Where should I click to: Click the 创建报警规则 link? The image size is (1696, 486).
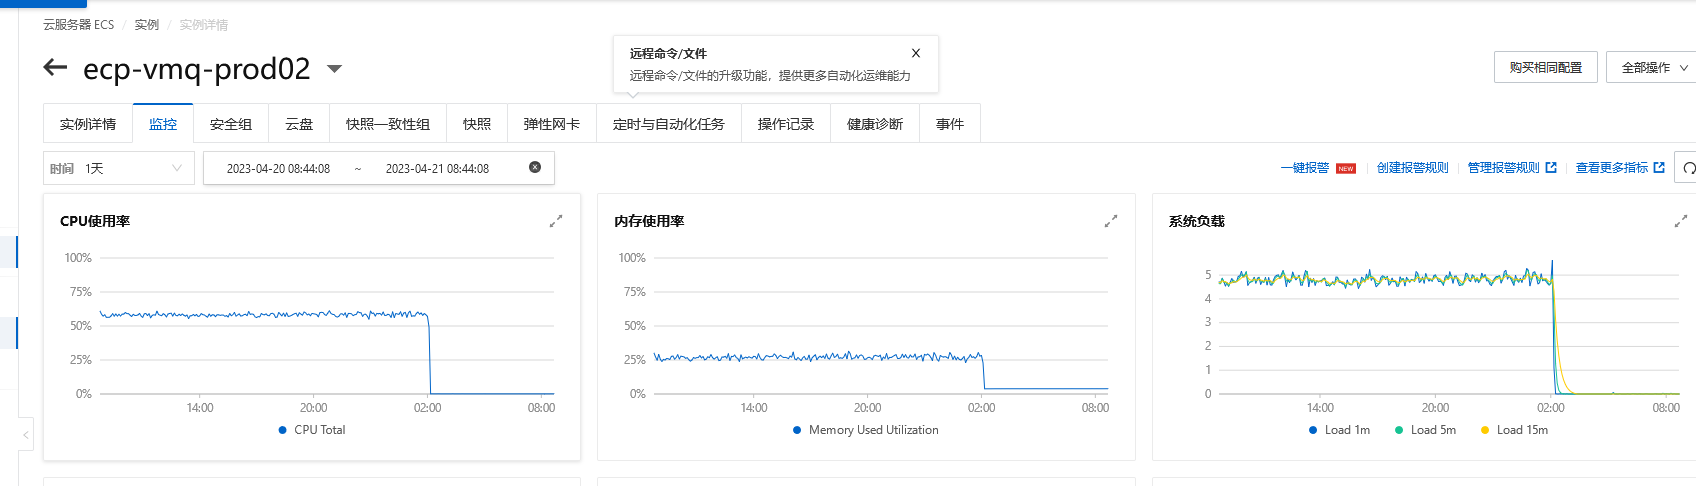click(x=1412, y=168)
